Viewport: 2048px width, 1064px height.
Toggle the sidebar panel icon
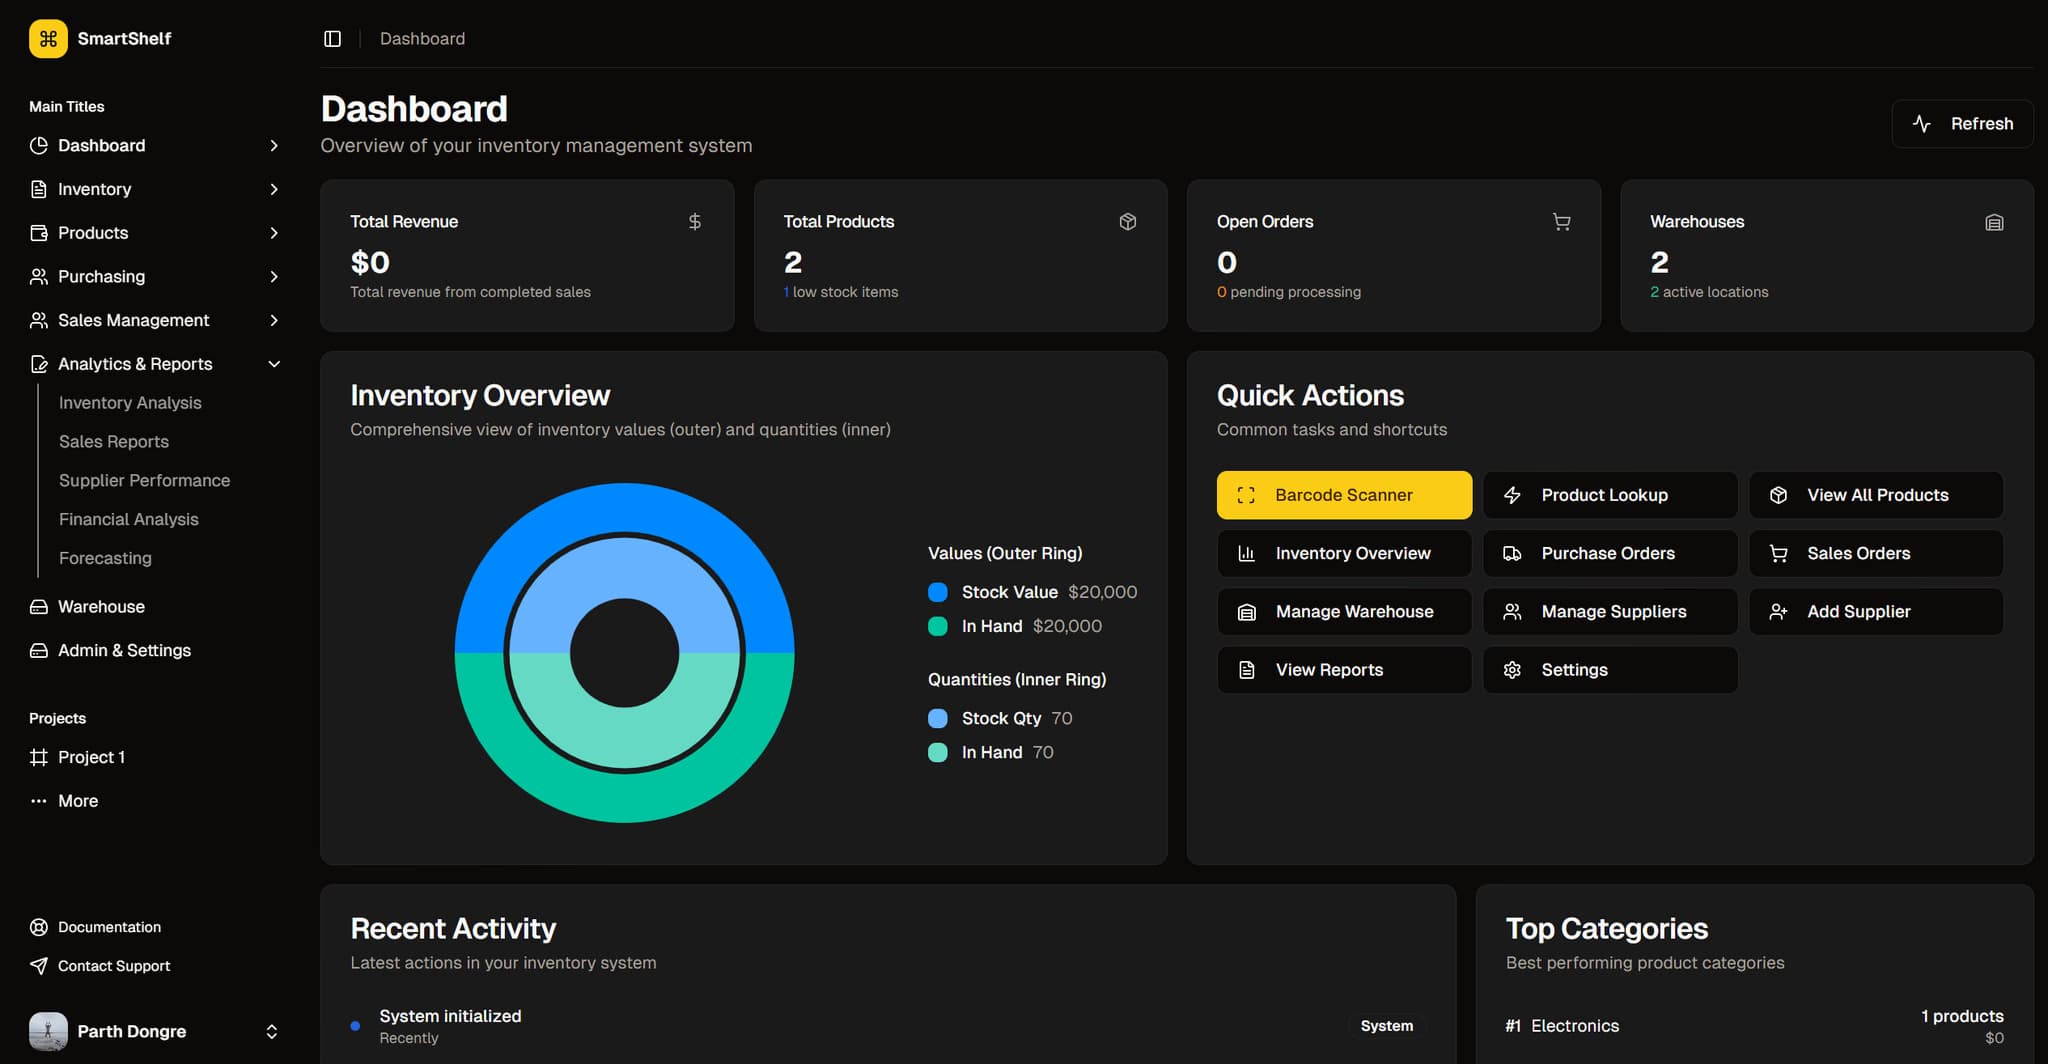(333, 39)
